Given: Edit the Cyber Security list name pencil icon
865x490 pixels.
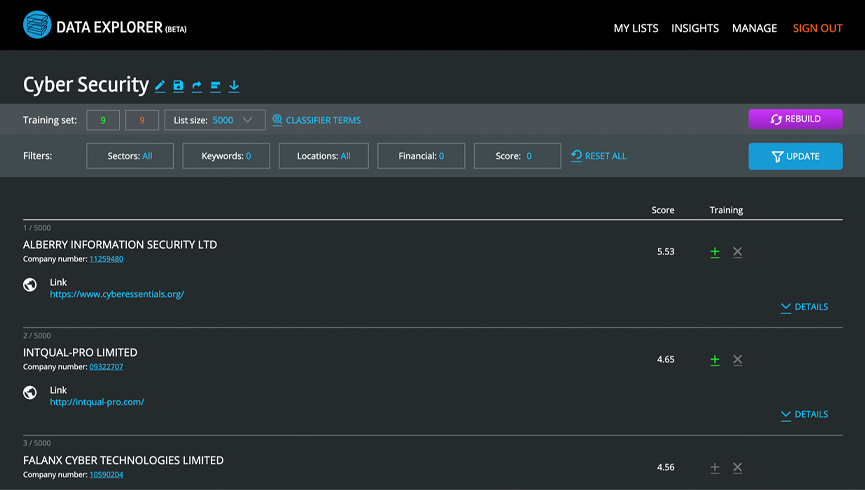Looking at the screenshot, I should tap(160, 86).
